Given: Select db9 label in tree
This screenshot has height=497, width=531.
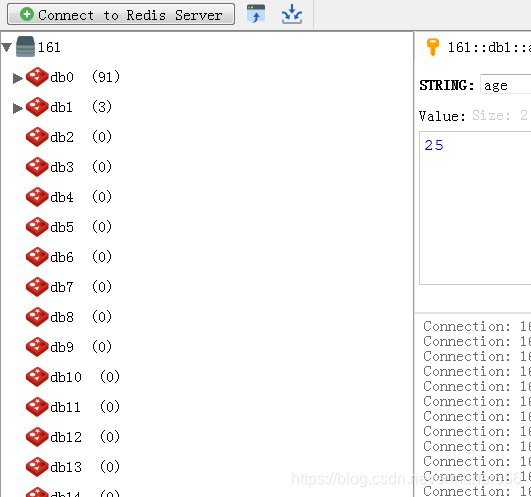Looking at the screenshot, I should 62,347.
